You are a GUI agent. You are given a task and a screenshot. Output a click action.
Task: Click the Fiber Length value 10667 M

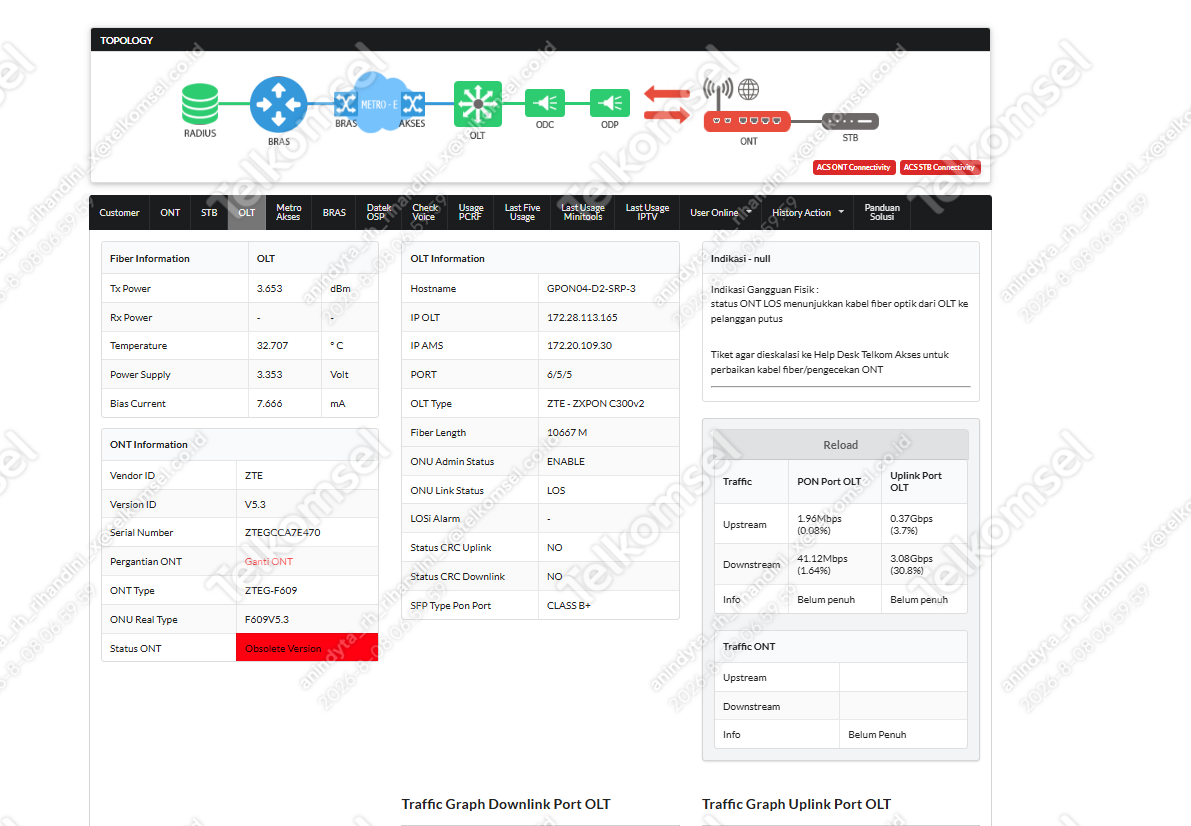click(567, 432)
